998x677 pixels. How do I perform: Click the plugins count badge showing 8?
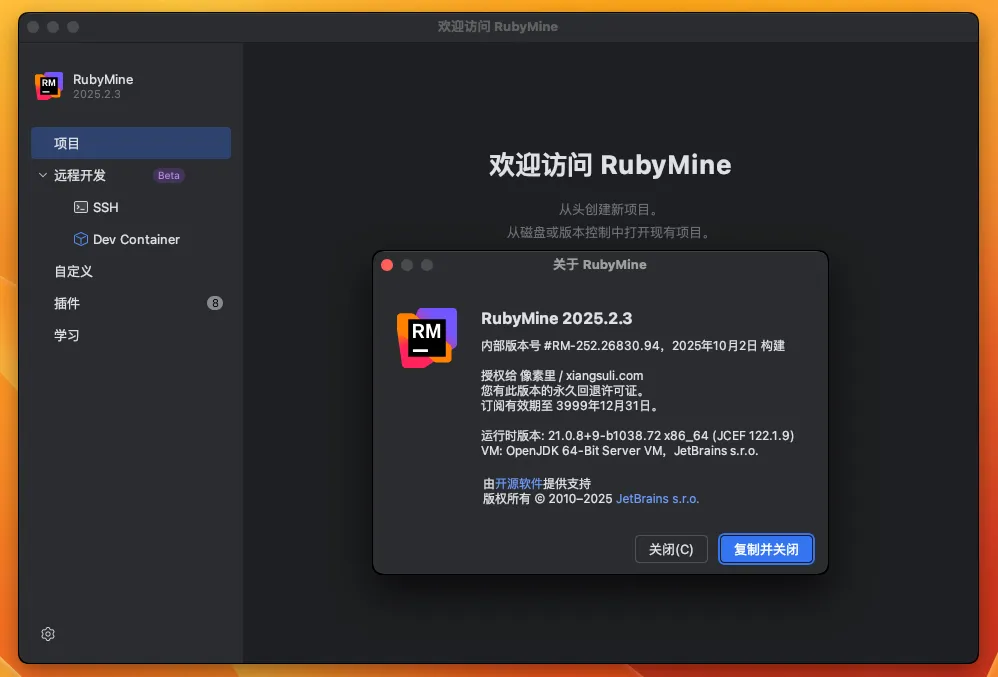point(215,303)
